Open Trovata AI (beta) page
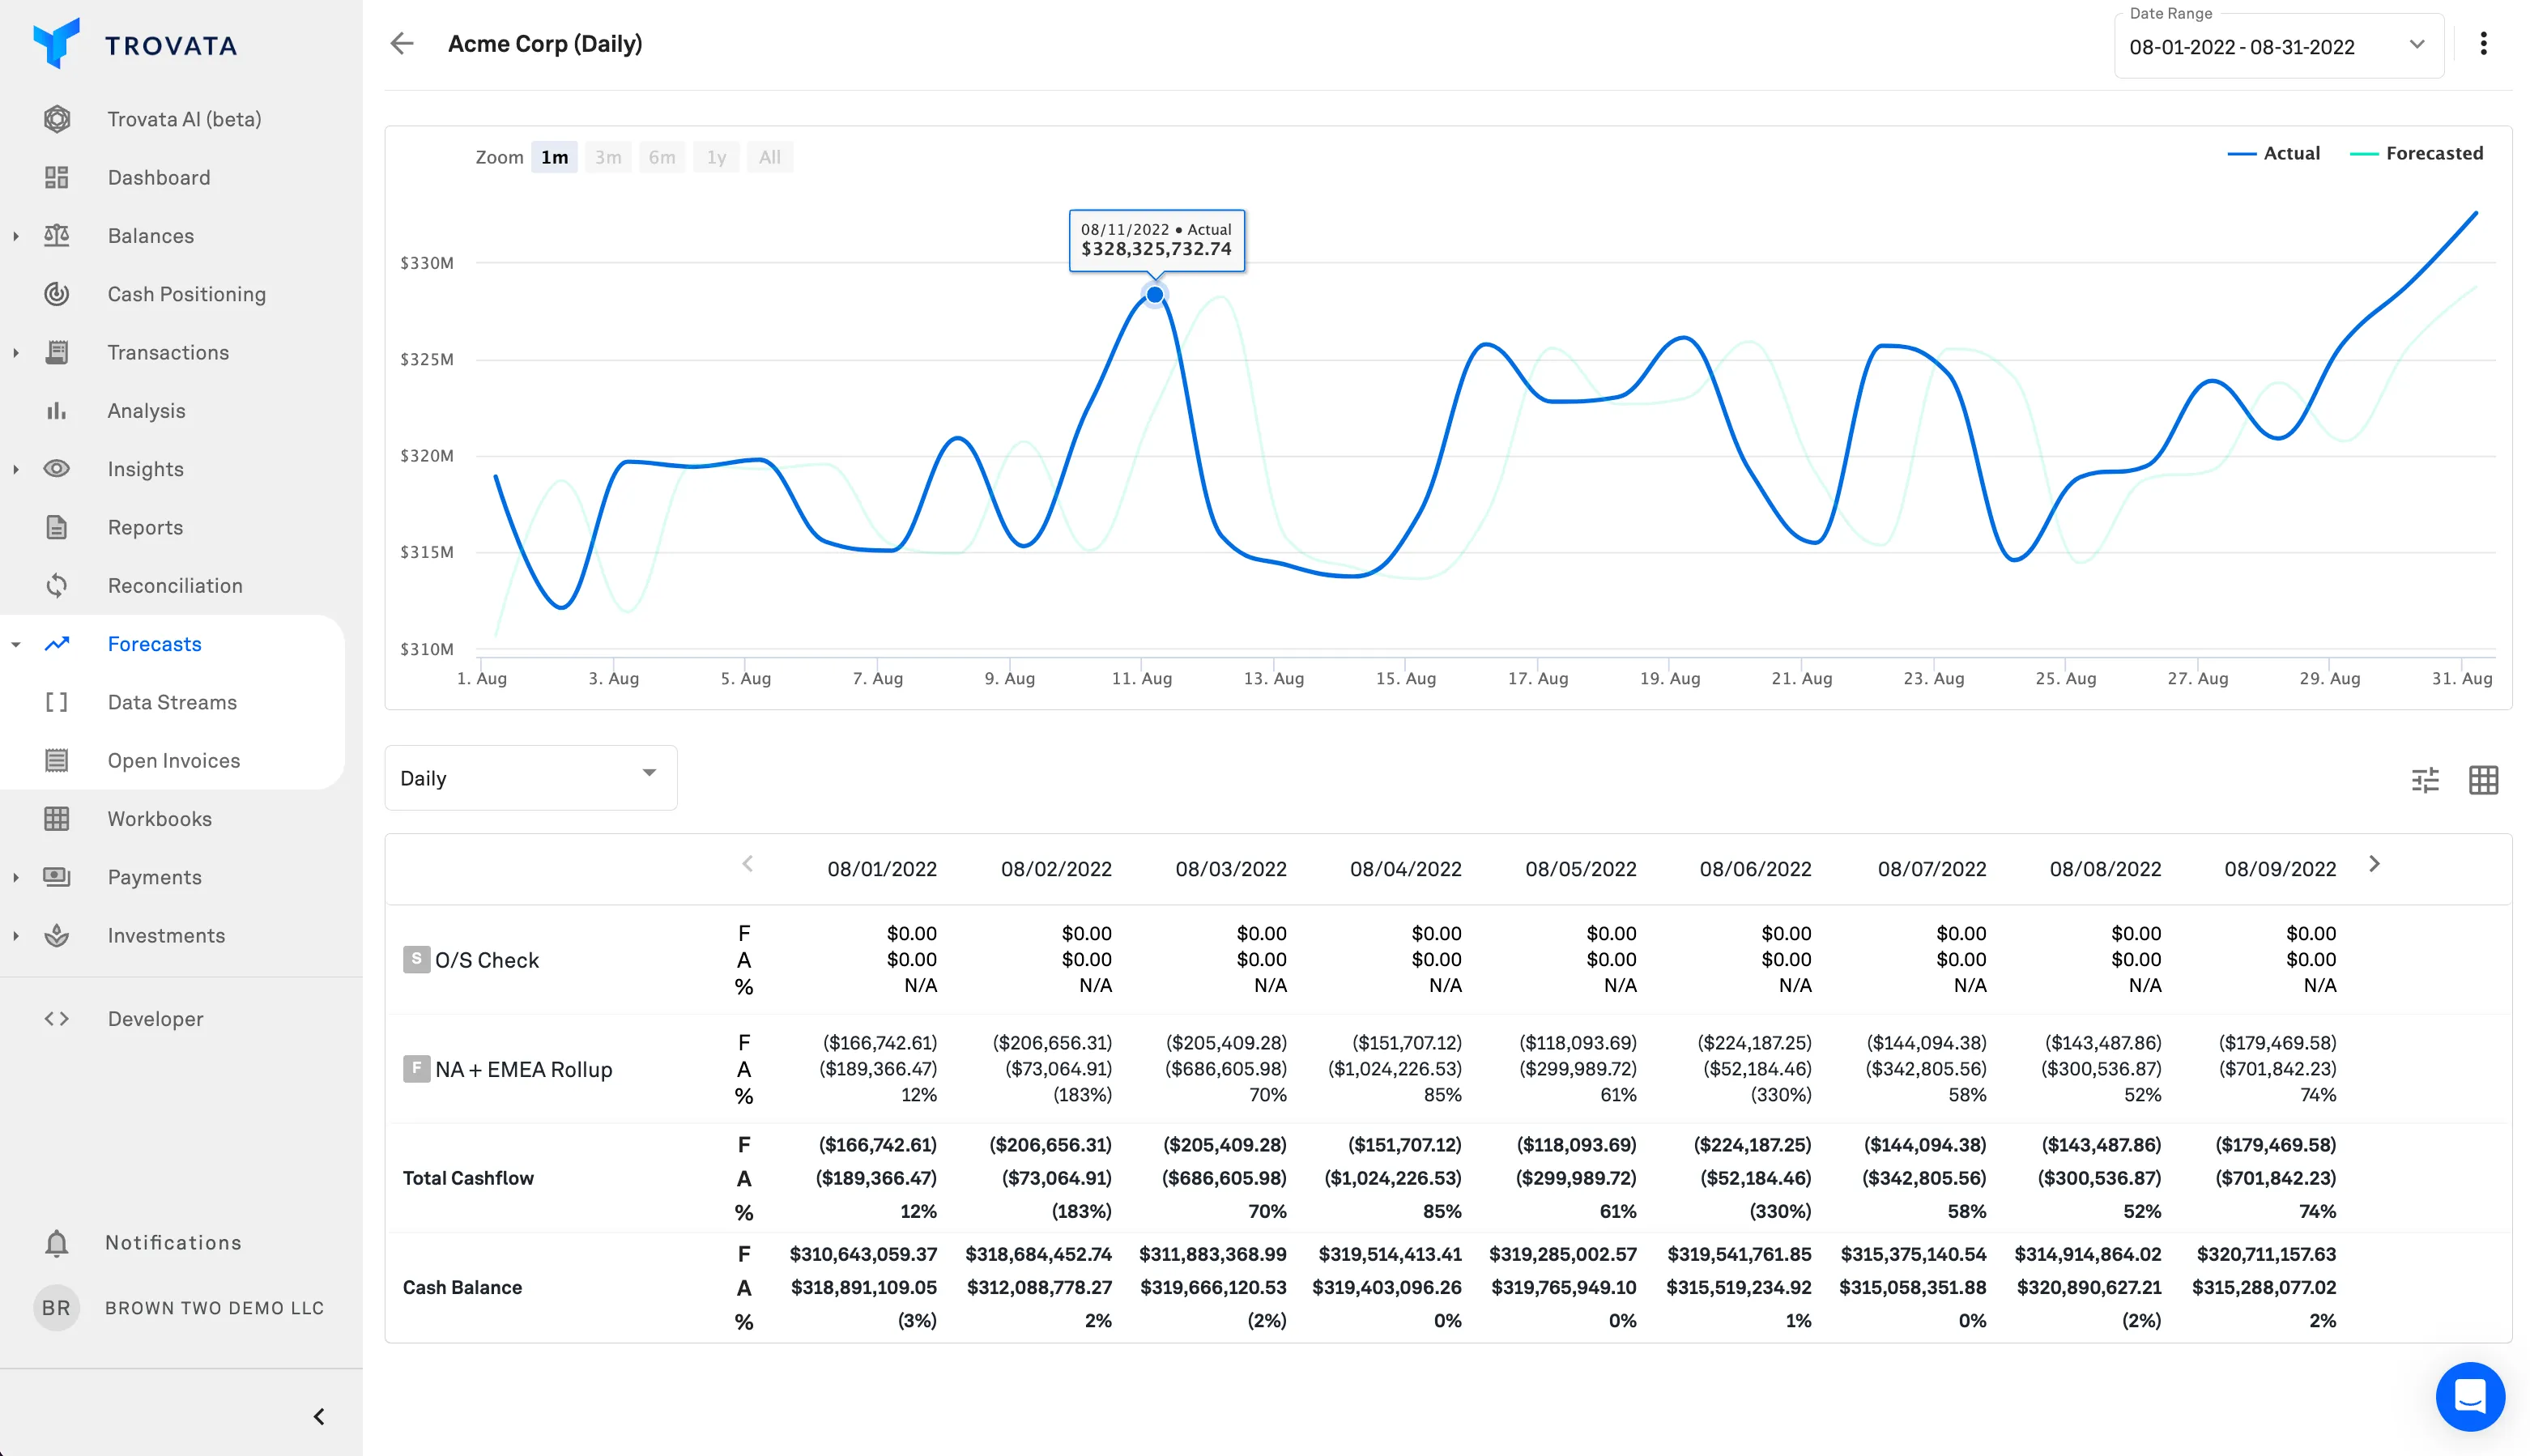Screen dimensions: 2530x1456 (184, 119)
